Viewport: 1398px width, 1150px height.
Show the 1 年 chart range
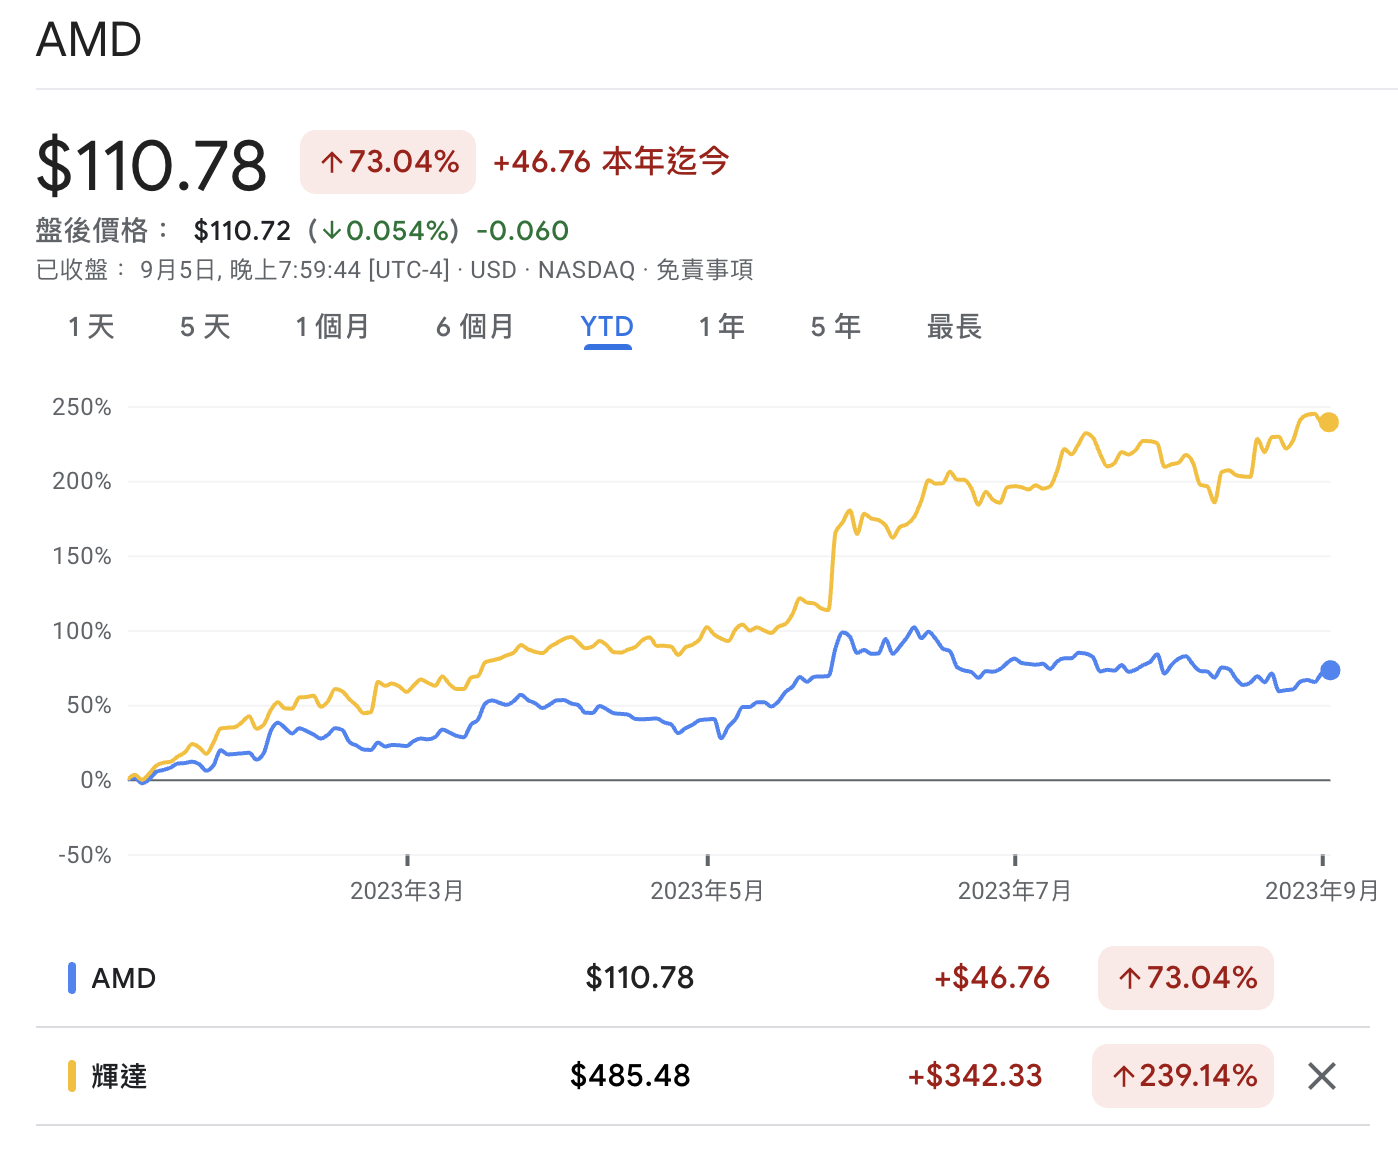coord(721,327)
